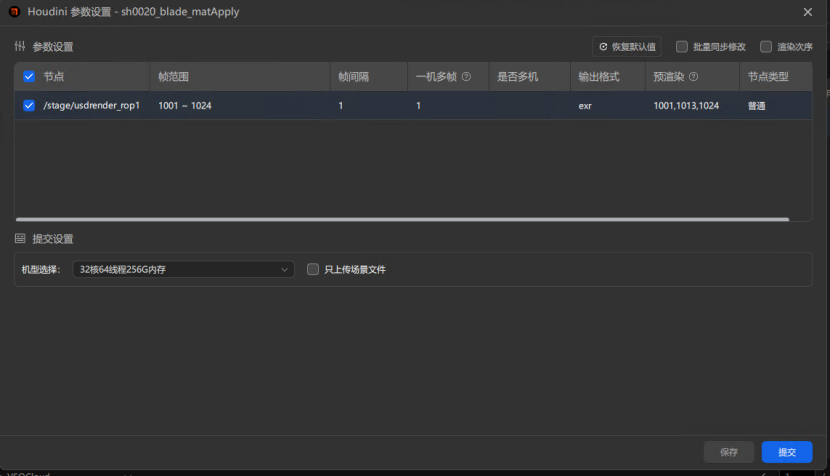This screenshot has width=830, height=476.
Task: Click the 普通 node type cell
Action: click(756, 105)
